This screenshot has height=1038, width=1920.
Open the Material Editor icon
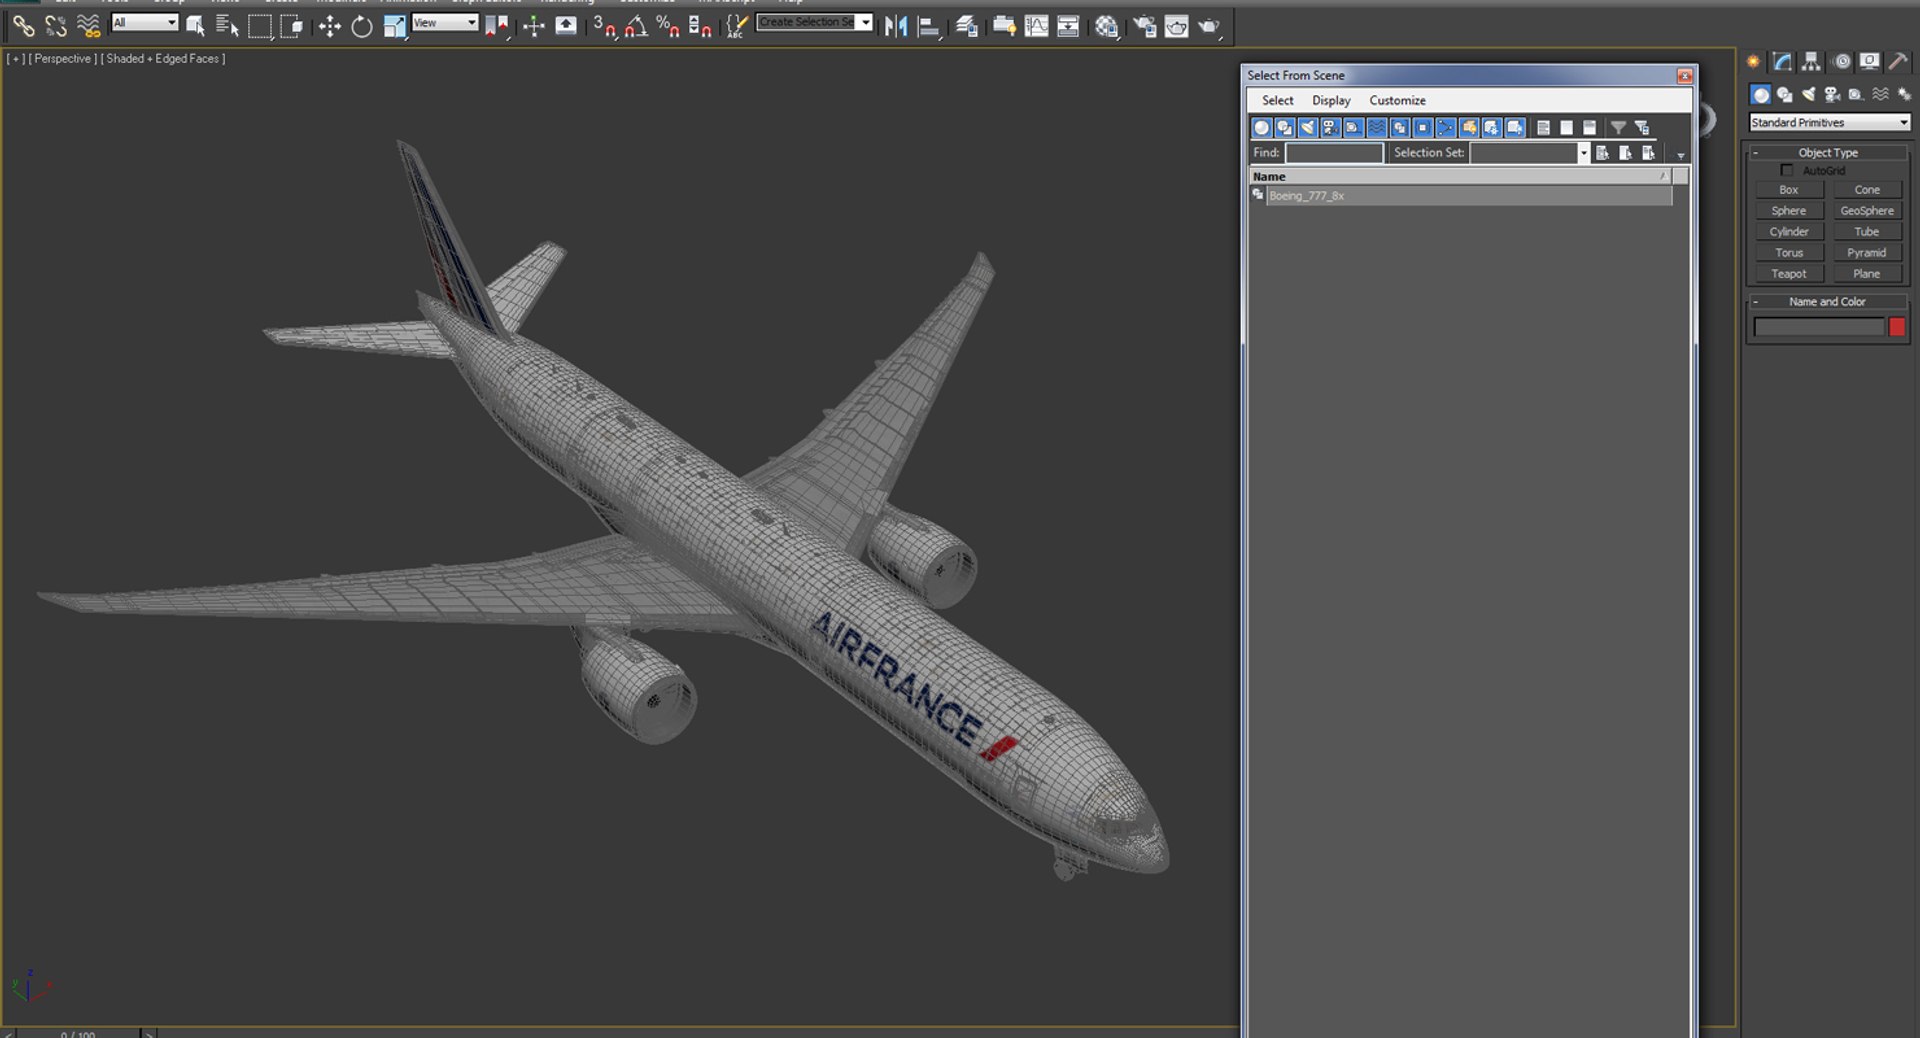click(1106, 26)
